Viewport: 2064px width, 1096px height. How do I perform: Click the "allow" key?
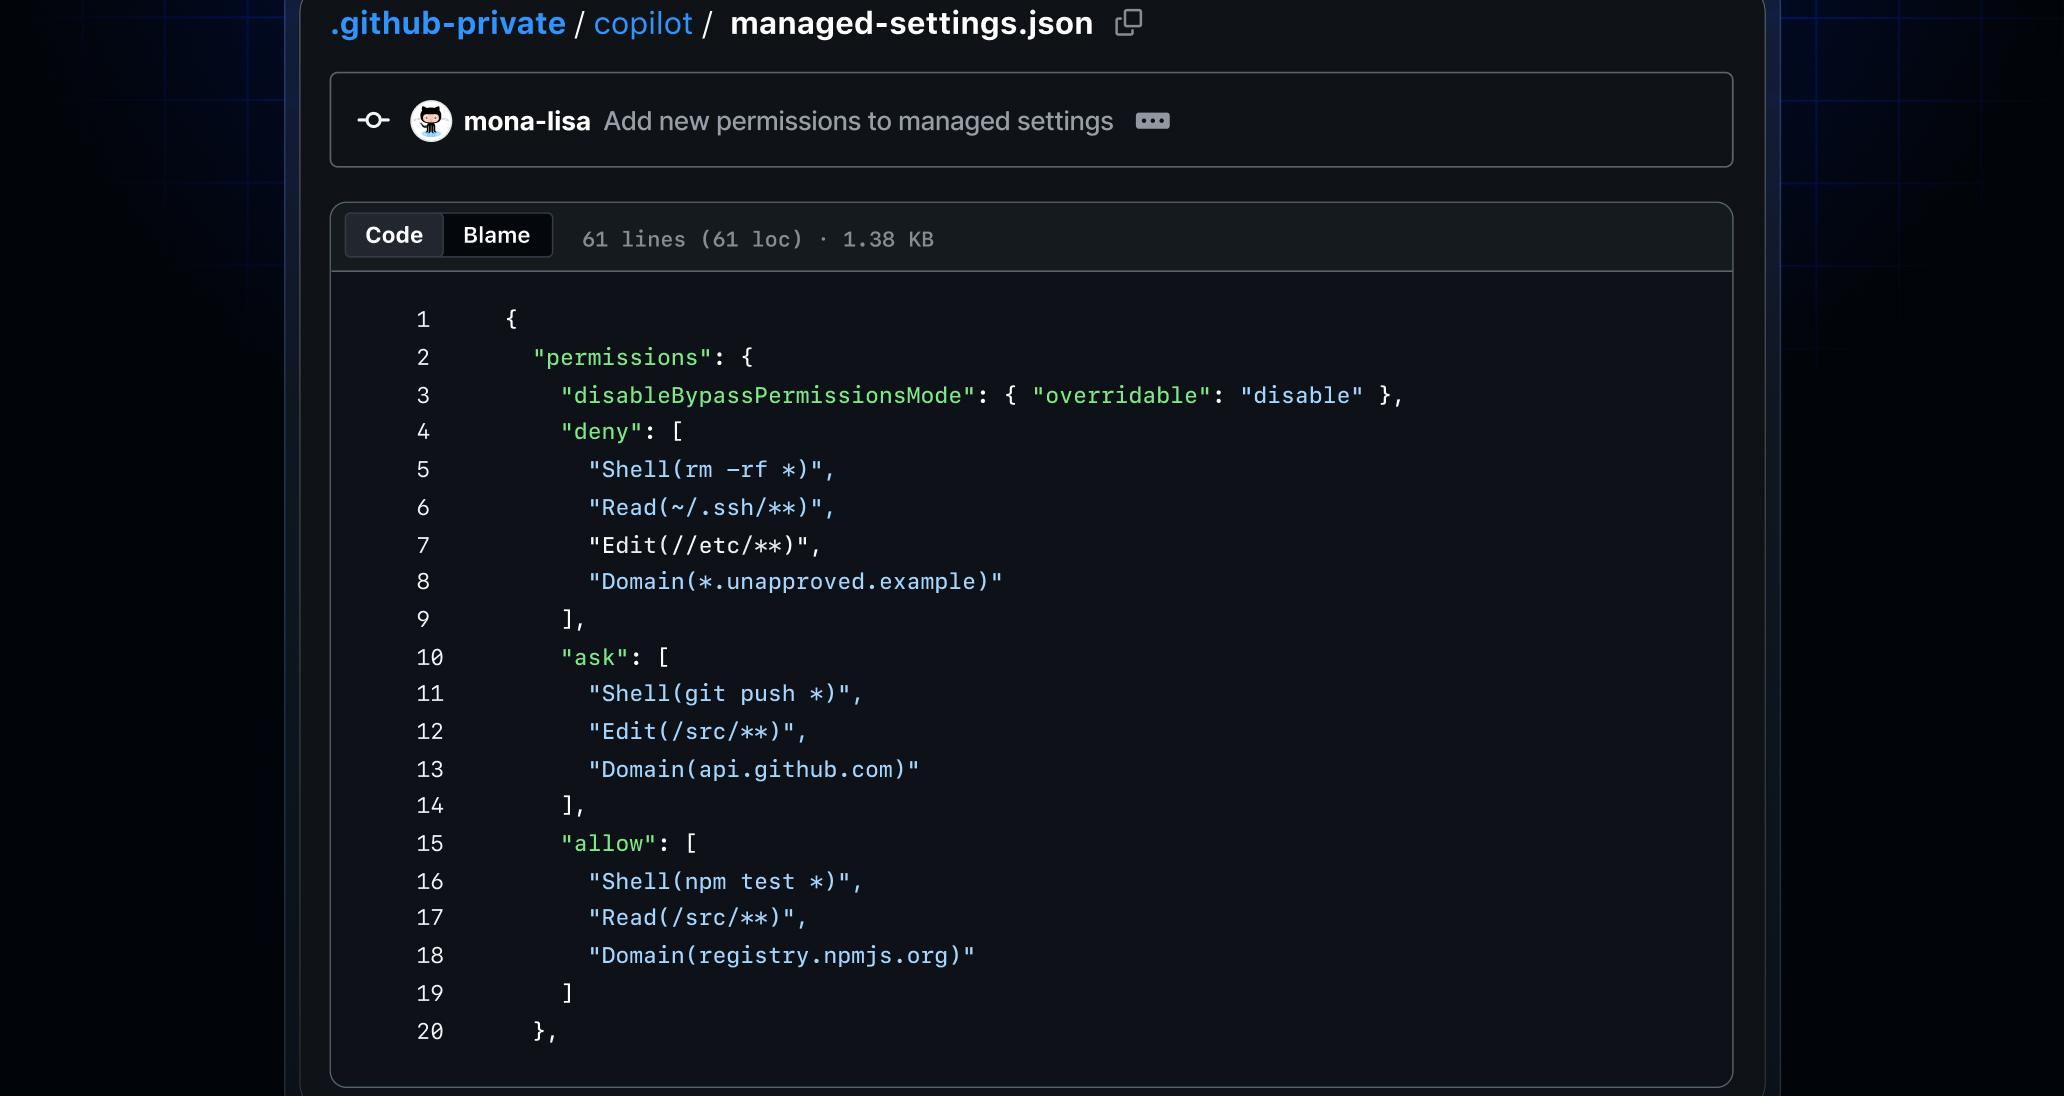(x=608, y=843)
